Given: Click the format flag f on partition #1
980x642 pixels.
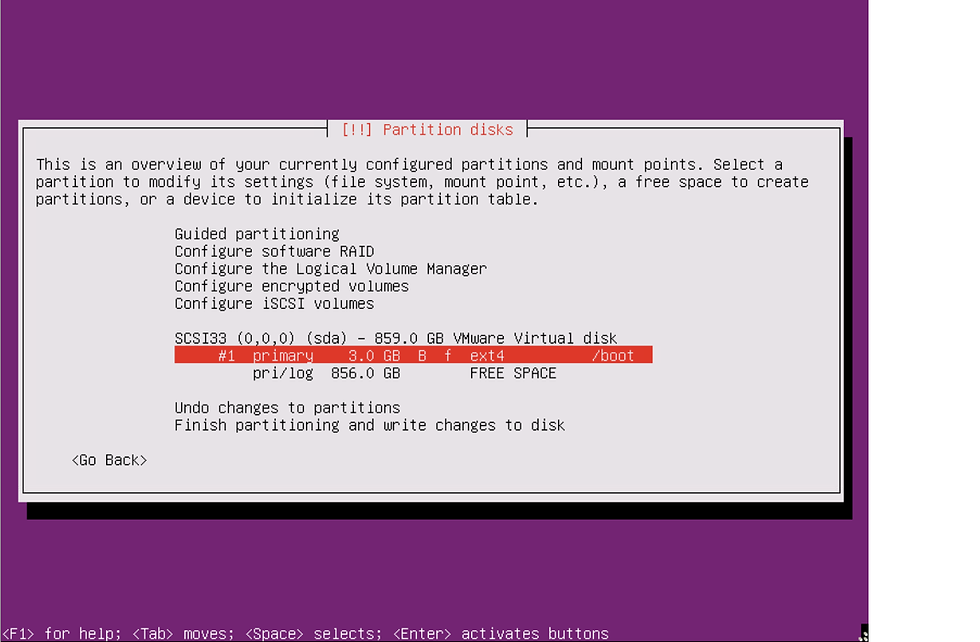Looking at the screenshot, I should (x=448, y=356).
